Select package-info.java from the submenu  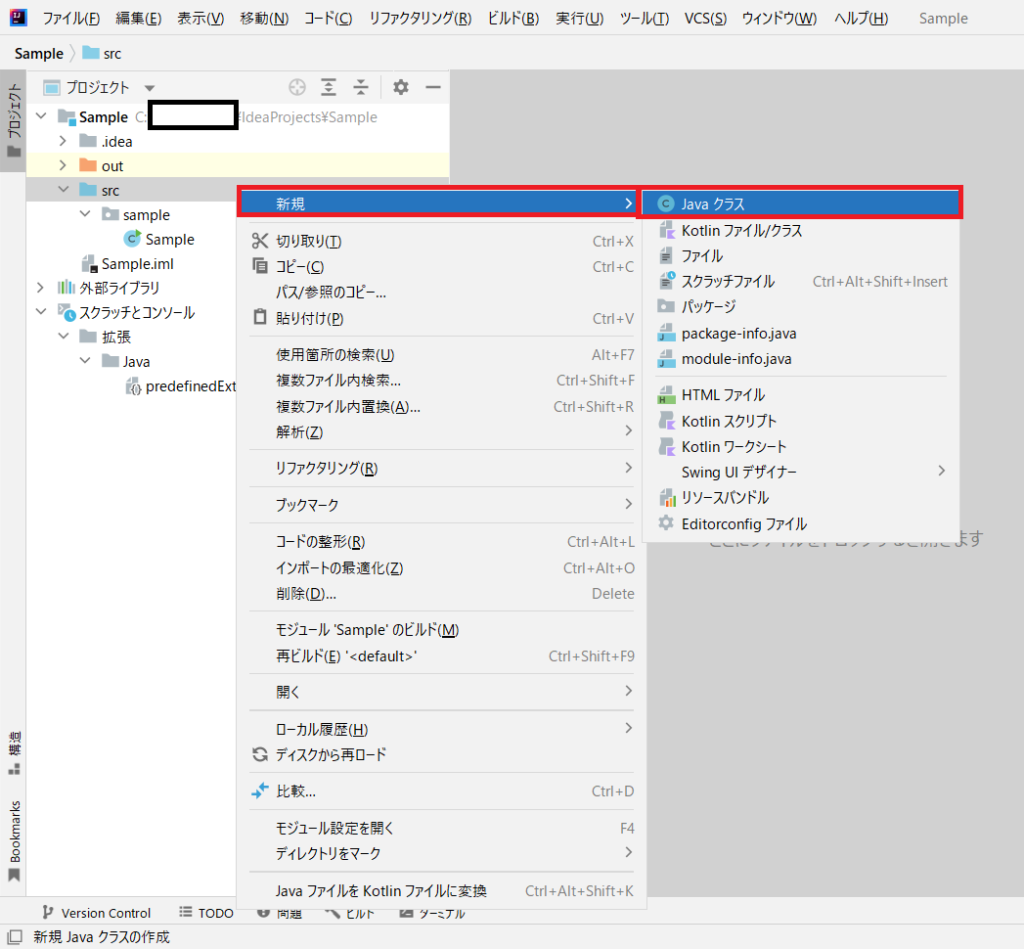click(x=739, y=333)
